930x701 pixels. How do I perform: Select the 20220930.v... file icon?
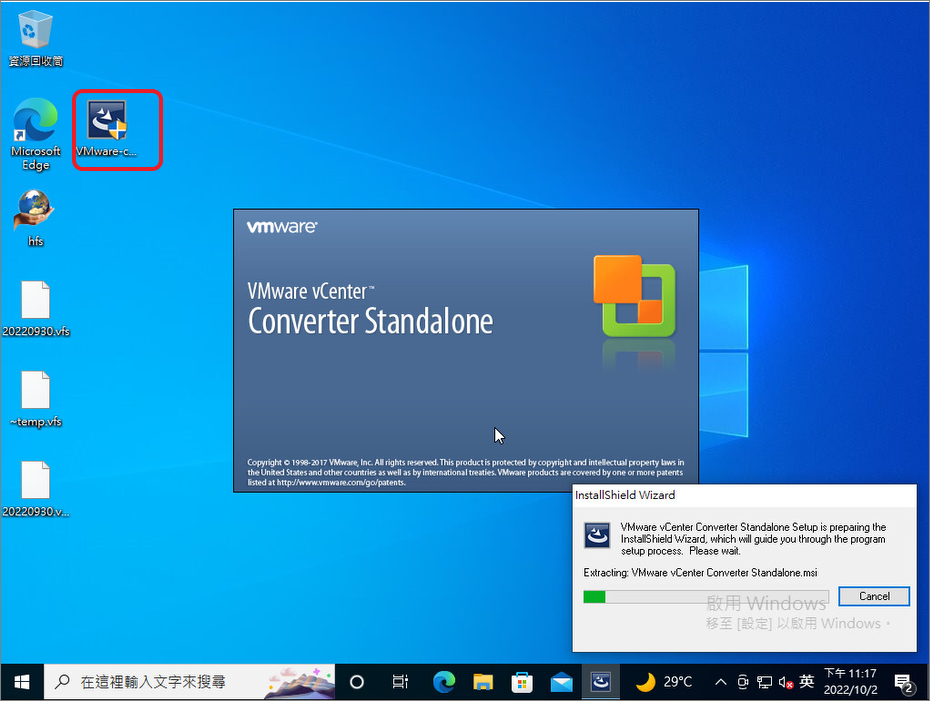click(x=36, y=489)
